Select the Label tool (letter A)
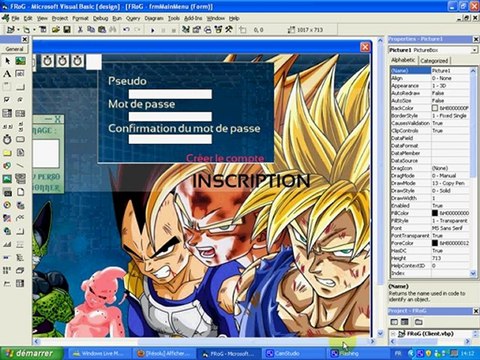Screen dimensions: 480x360 [x=7, y=74]
